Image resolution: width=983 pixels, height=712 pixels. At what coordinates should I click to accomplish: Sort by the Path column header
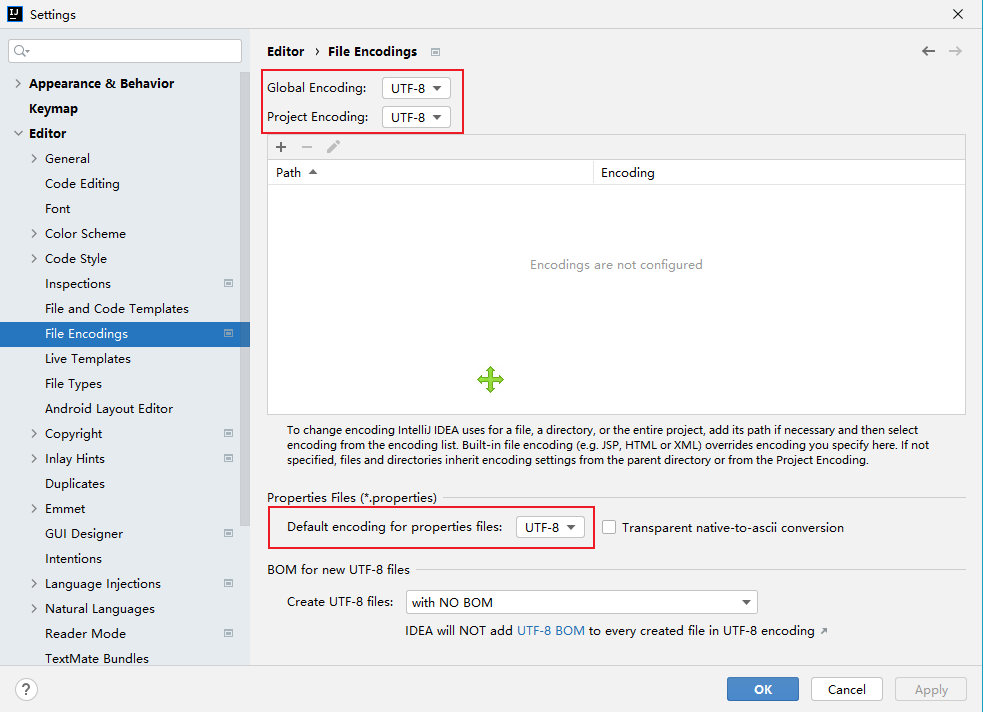[x=430, y=172]
